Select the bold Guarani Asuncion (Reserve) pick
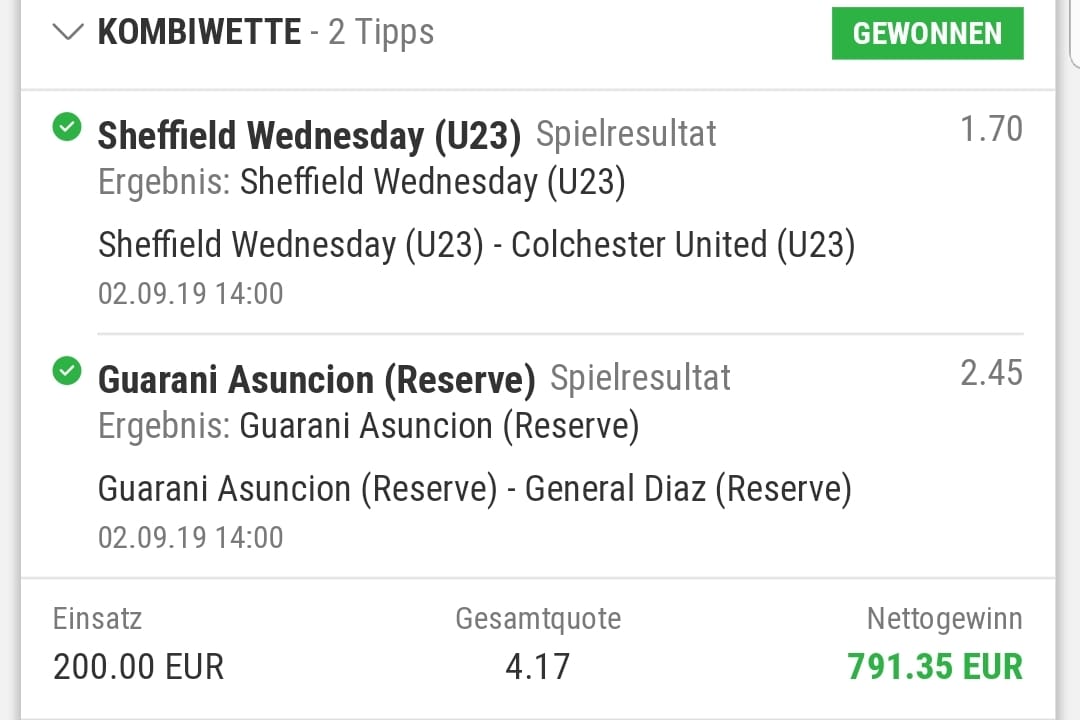The height and width of the screenshot is (720, 1080). pos(316,380)
